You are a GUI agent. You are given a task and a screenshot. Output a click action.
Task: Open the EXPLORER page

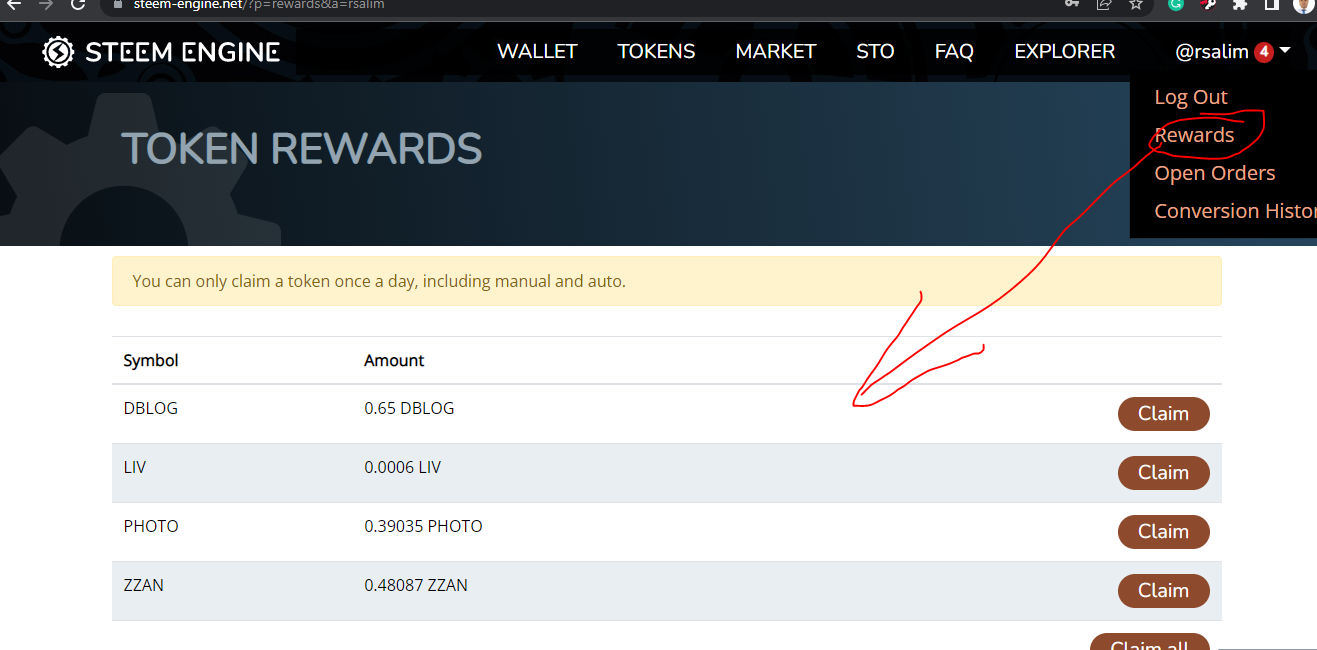pyautogui.click(x=1064, y=52)
